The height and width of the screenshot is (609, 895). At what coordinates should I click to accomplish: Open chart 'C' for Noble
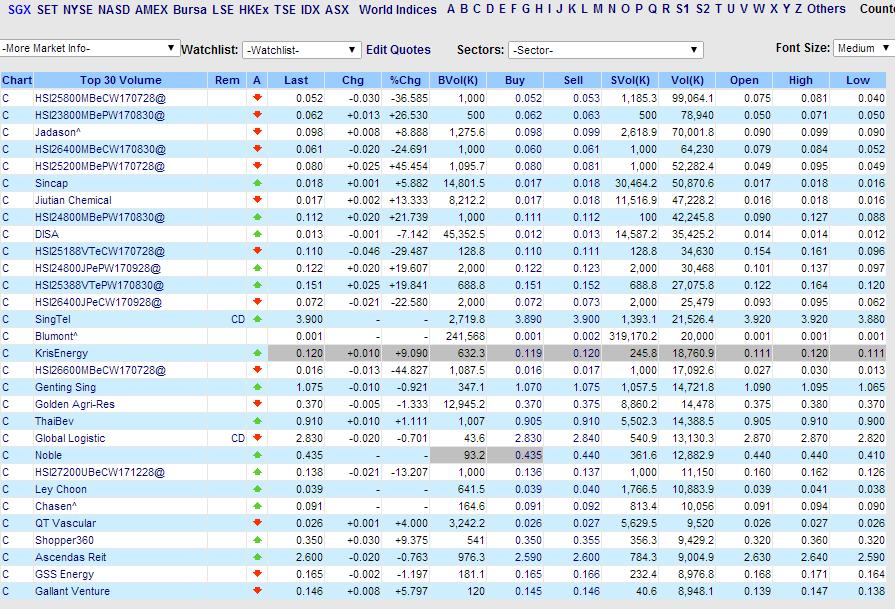point(6,455)
